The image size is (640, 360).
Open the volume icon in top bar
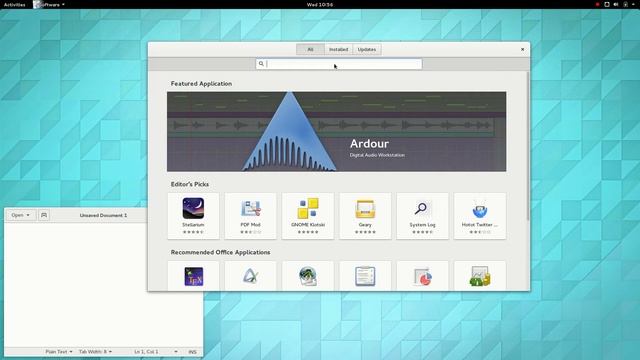point(616,4)
